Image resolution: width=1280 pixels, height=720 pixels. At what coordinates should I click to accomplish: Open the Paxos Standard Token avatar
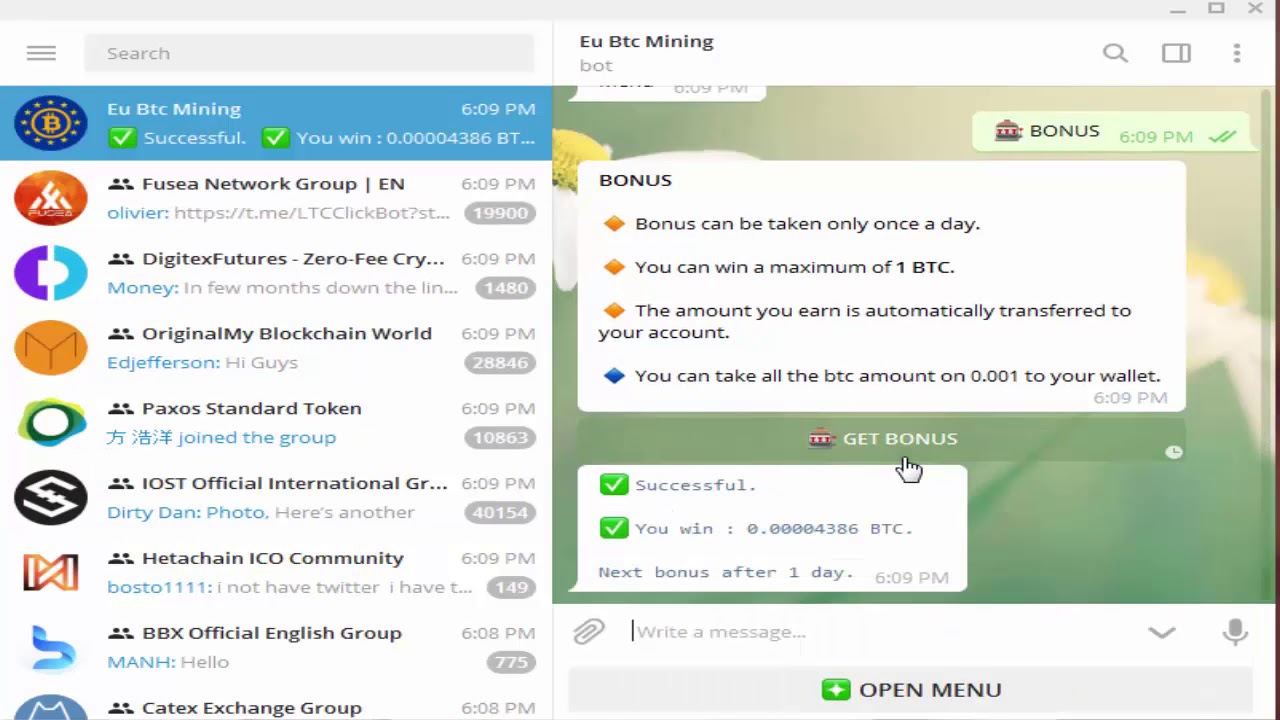(51, 423)
